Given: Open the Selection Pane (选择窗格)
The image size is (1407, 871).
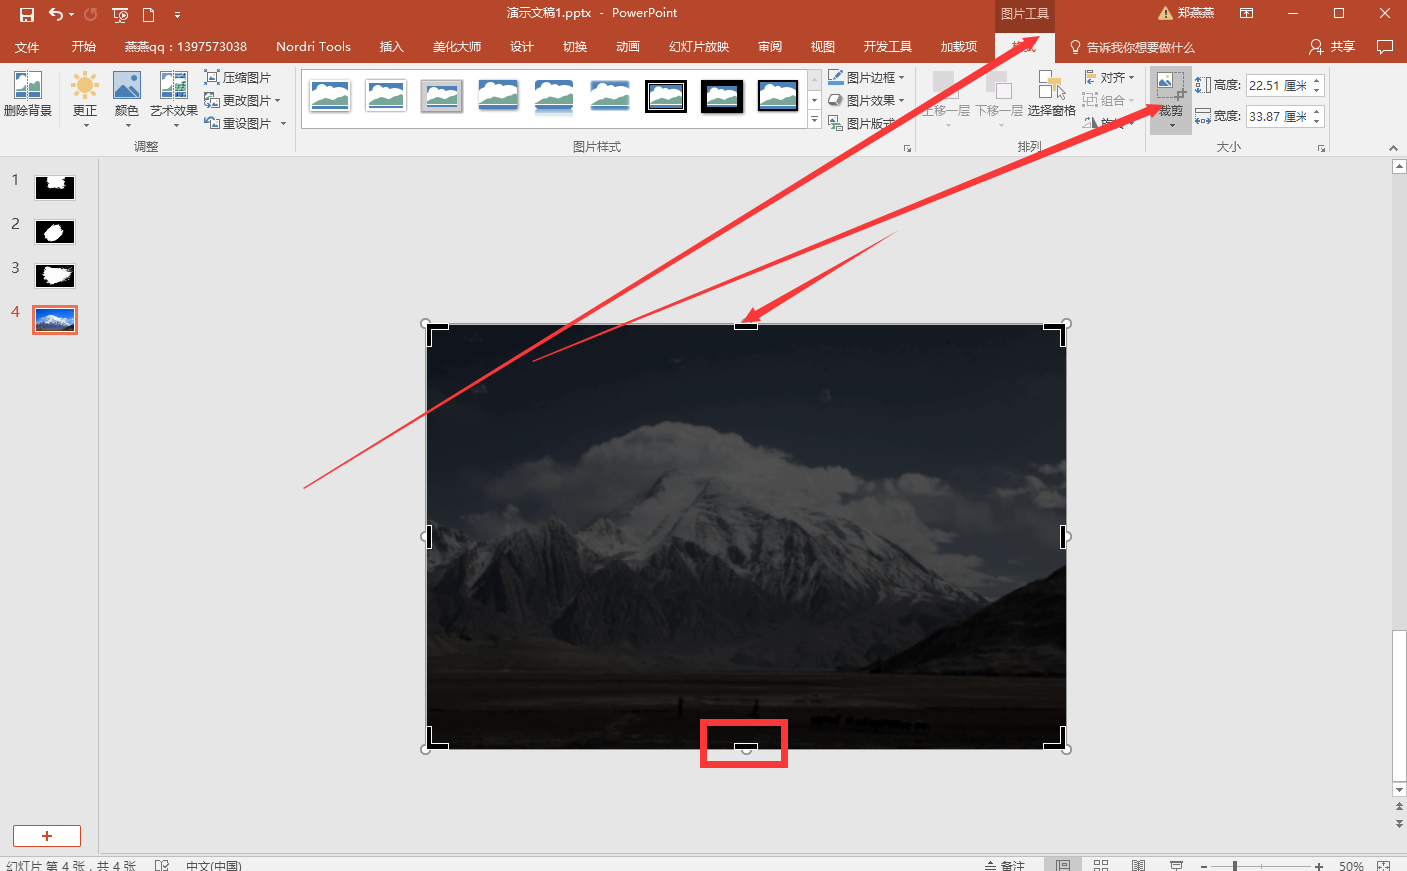Looking at the screenshot, I should [x=1051, y=95].
